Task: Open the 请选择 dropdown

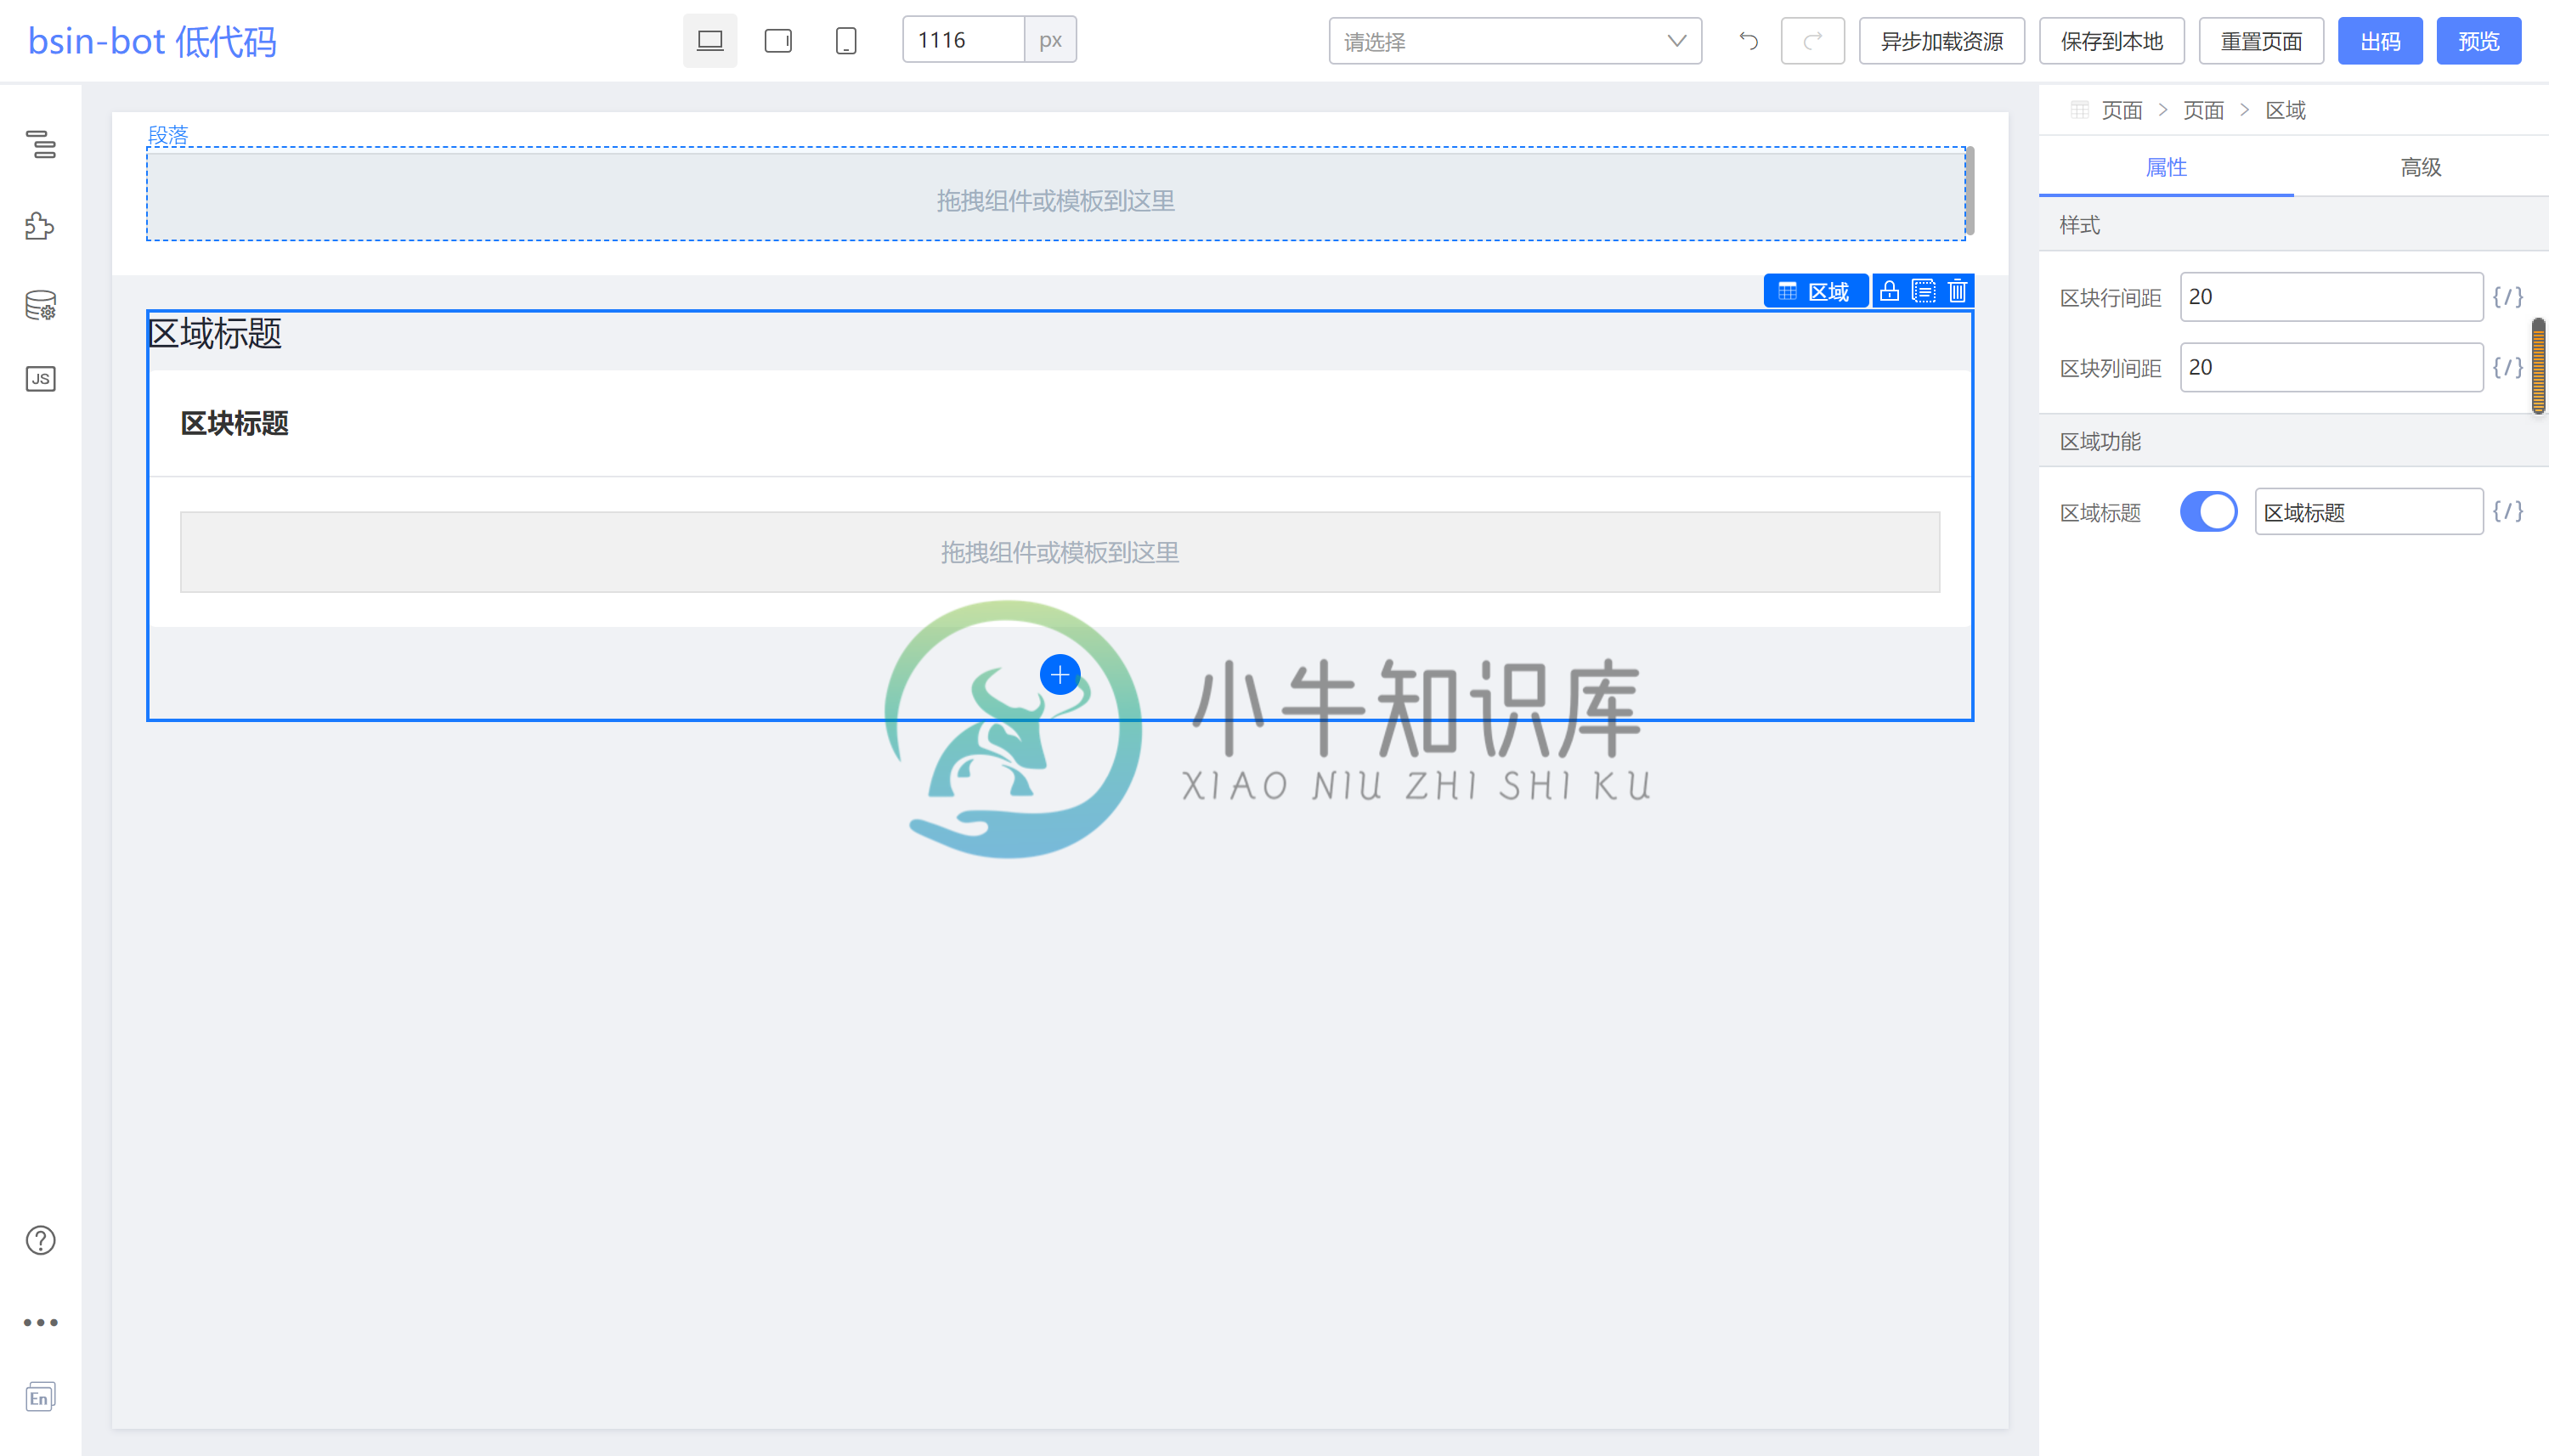Action: [1515, 41]
